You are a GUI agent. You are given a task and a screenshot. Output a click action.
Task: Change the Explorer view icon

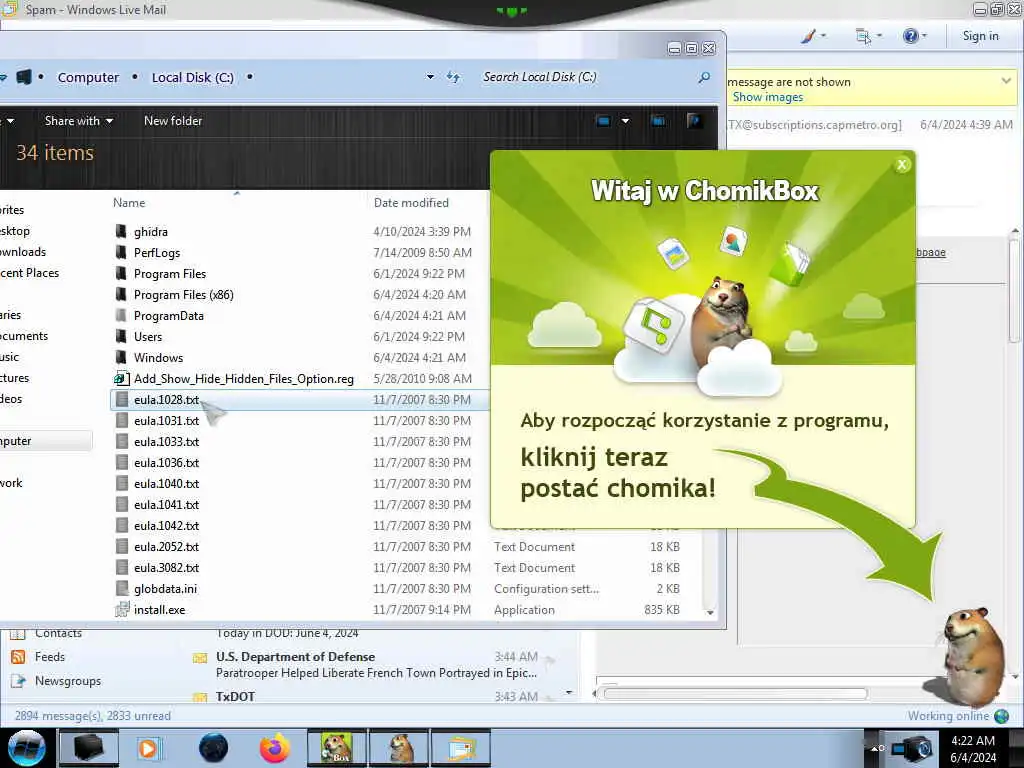click(603, 121)
